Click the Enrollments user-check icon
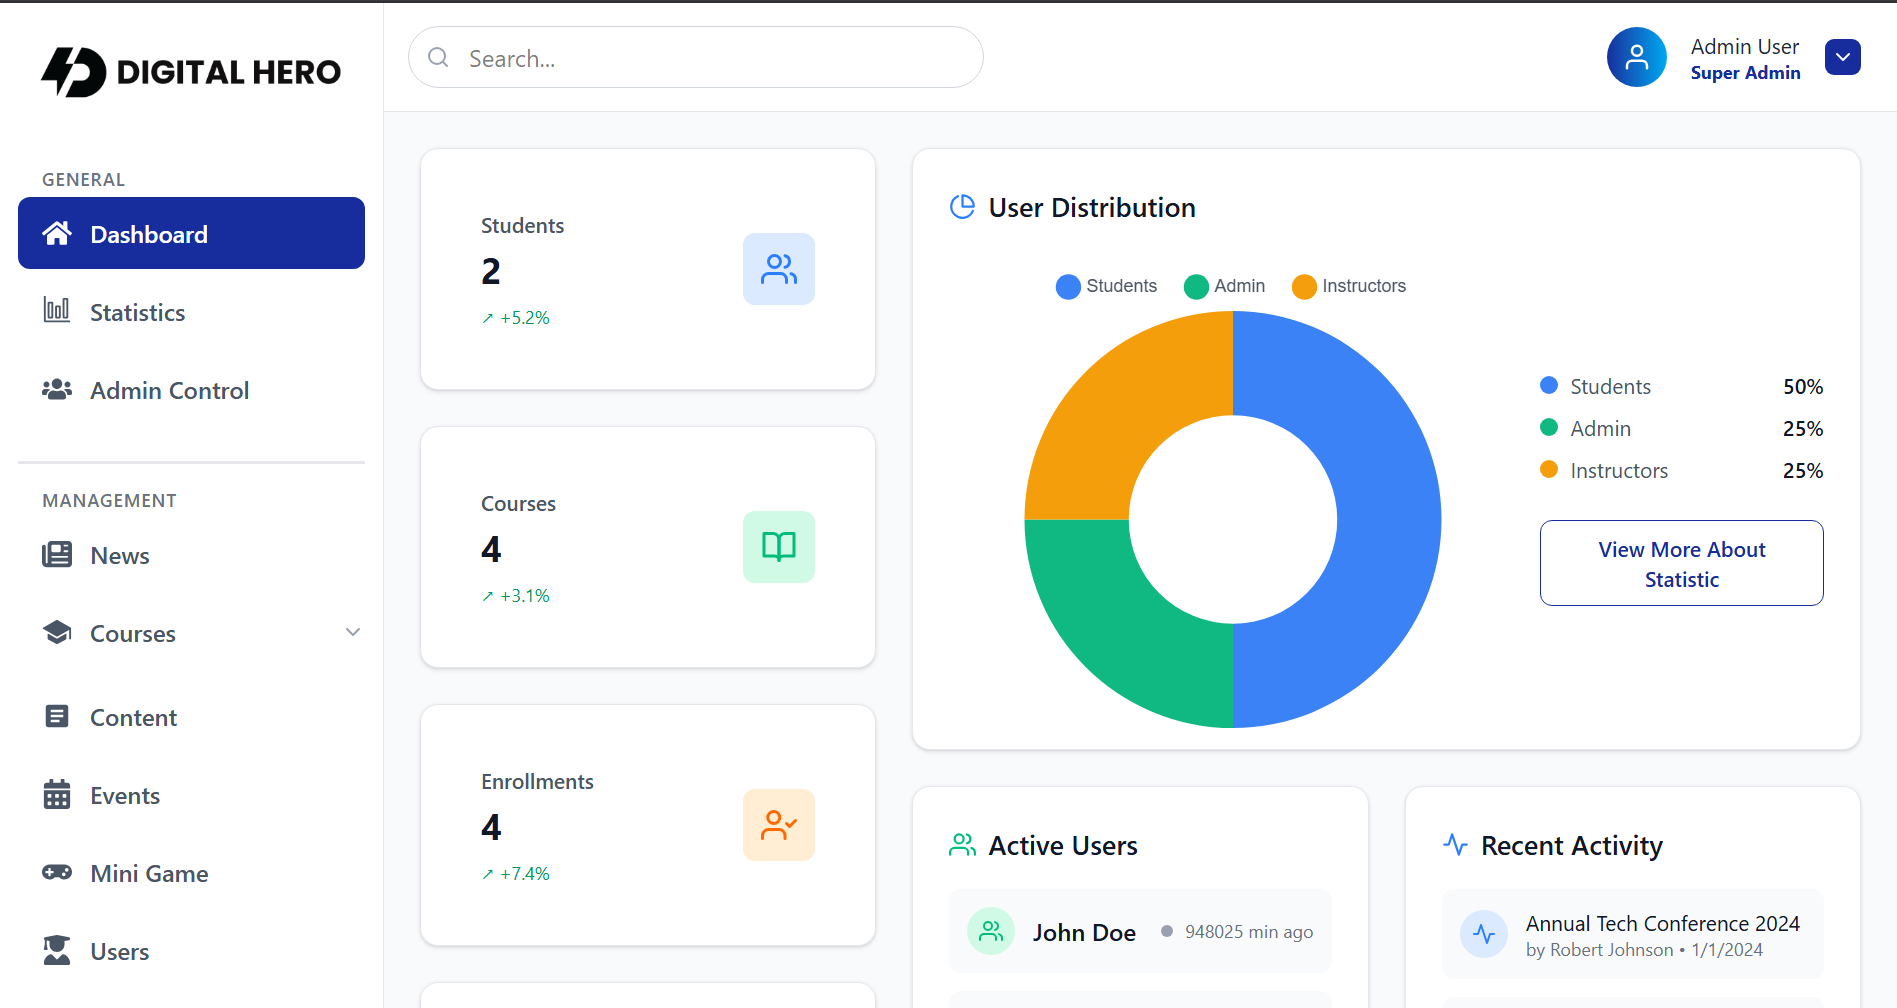1897x1008 pixels. coord(778,825)
